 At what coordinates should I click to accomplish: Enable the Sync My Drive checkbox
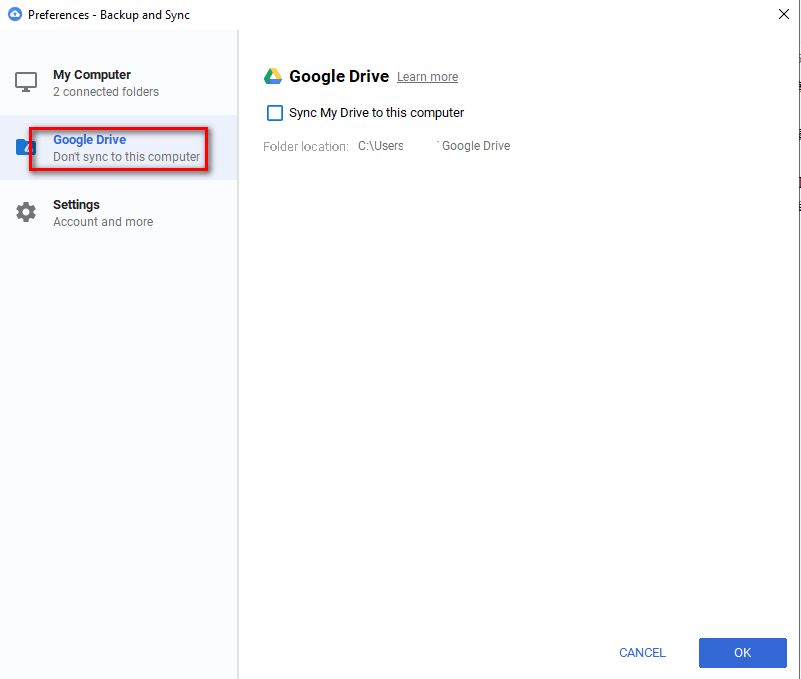coord(275,113)
